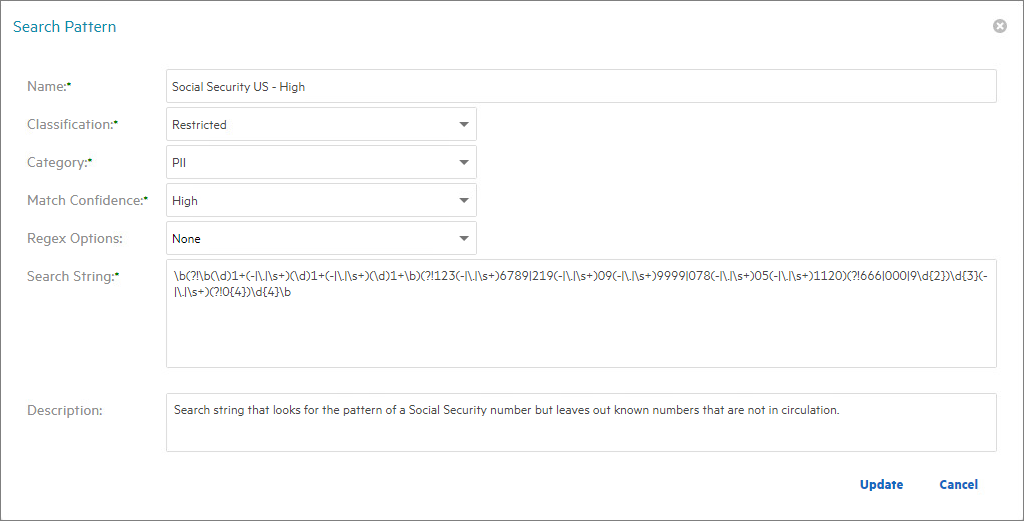Click the selected "PII" value text

click(x=179, y=163)
